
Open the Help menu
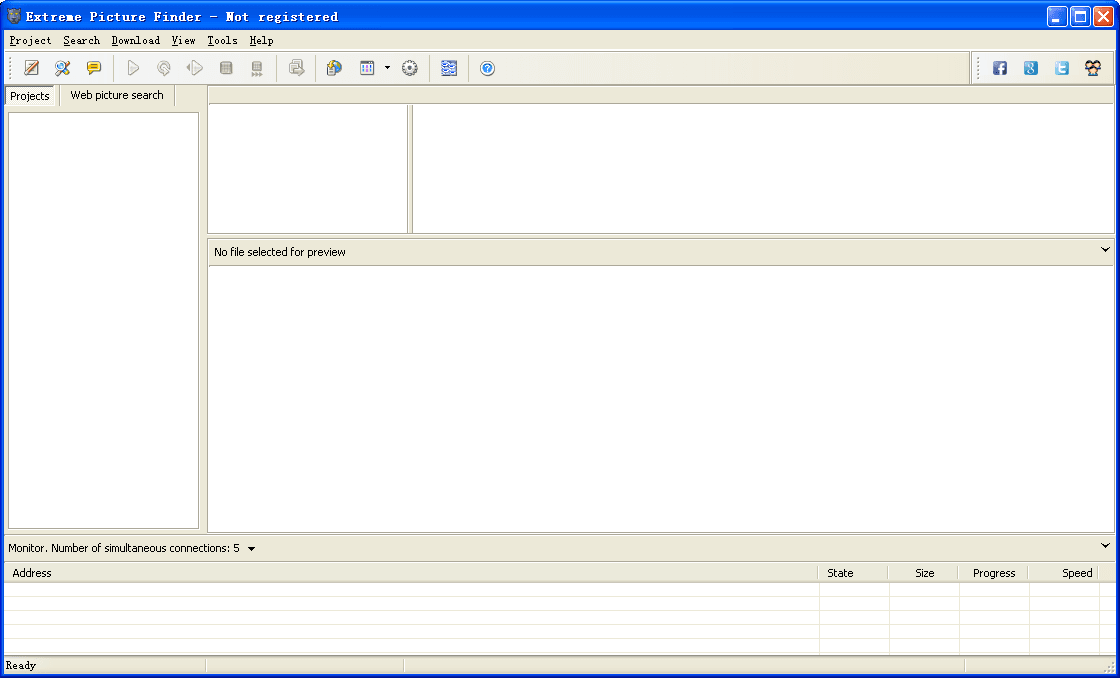pos(261,41)
